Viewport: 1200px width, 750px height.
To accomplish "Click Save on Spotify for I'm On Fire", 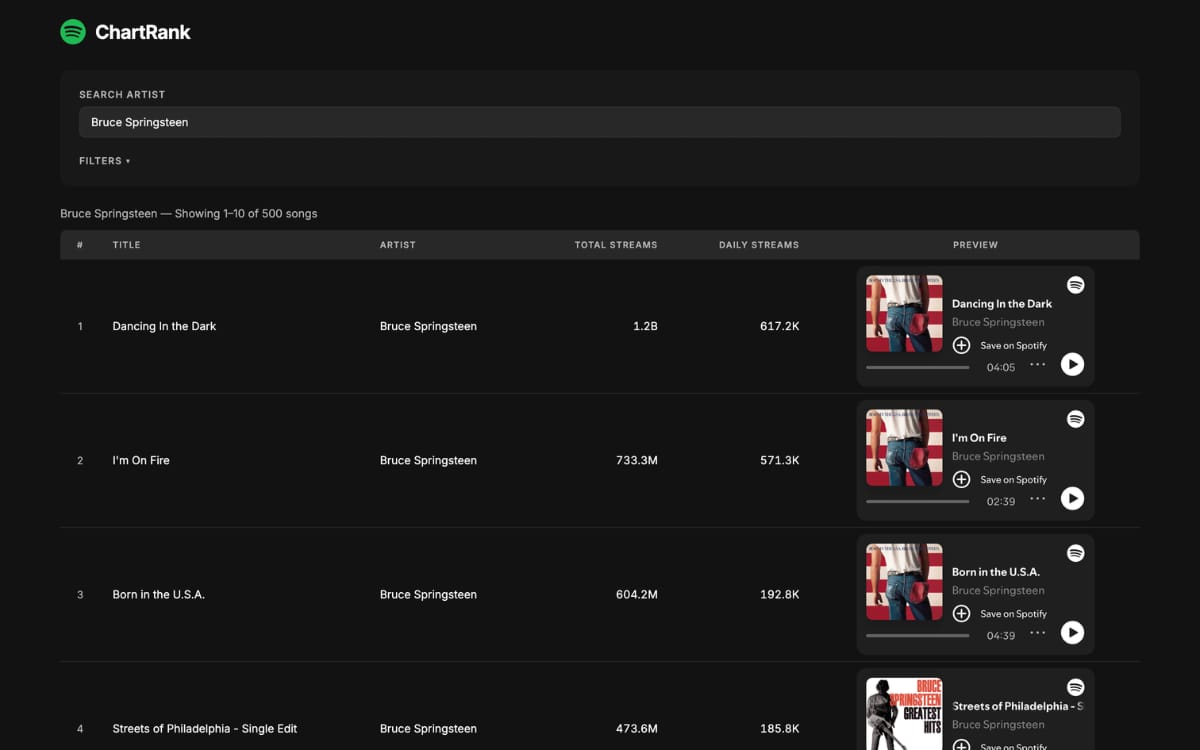I will (1014, 479).
